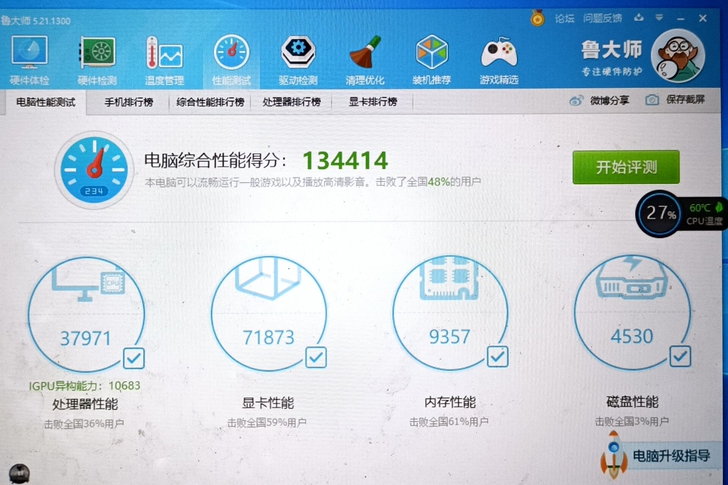This screenshot has width=728, height=485.
Task: Click the dropdown menu arrow in title bar
Action: 659,18
